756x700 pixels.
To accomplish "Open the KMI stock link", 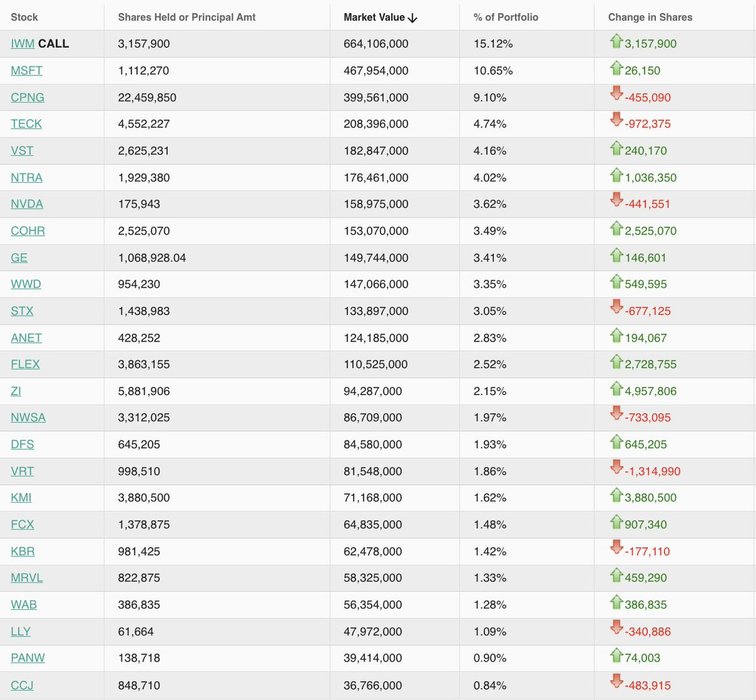I will click(21, 498).
